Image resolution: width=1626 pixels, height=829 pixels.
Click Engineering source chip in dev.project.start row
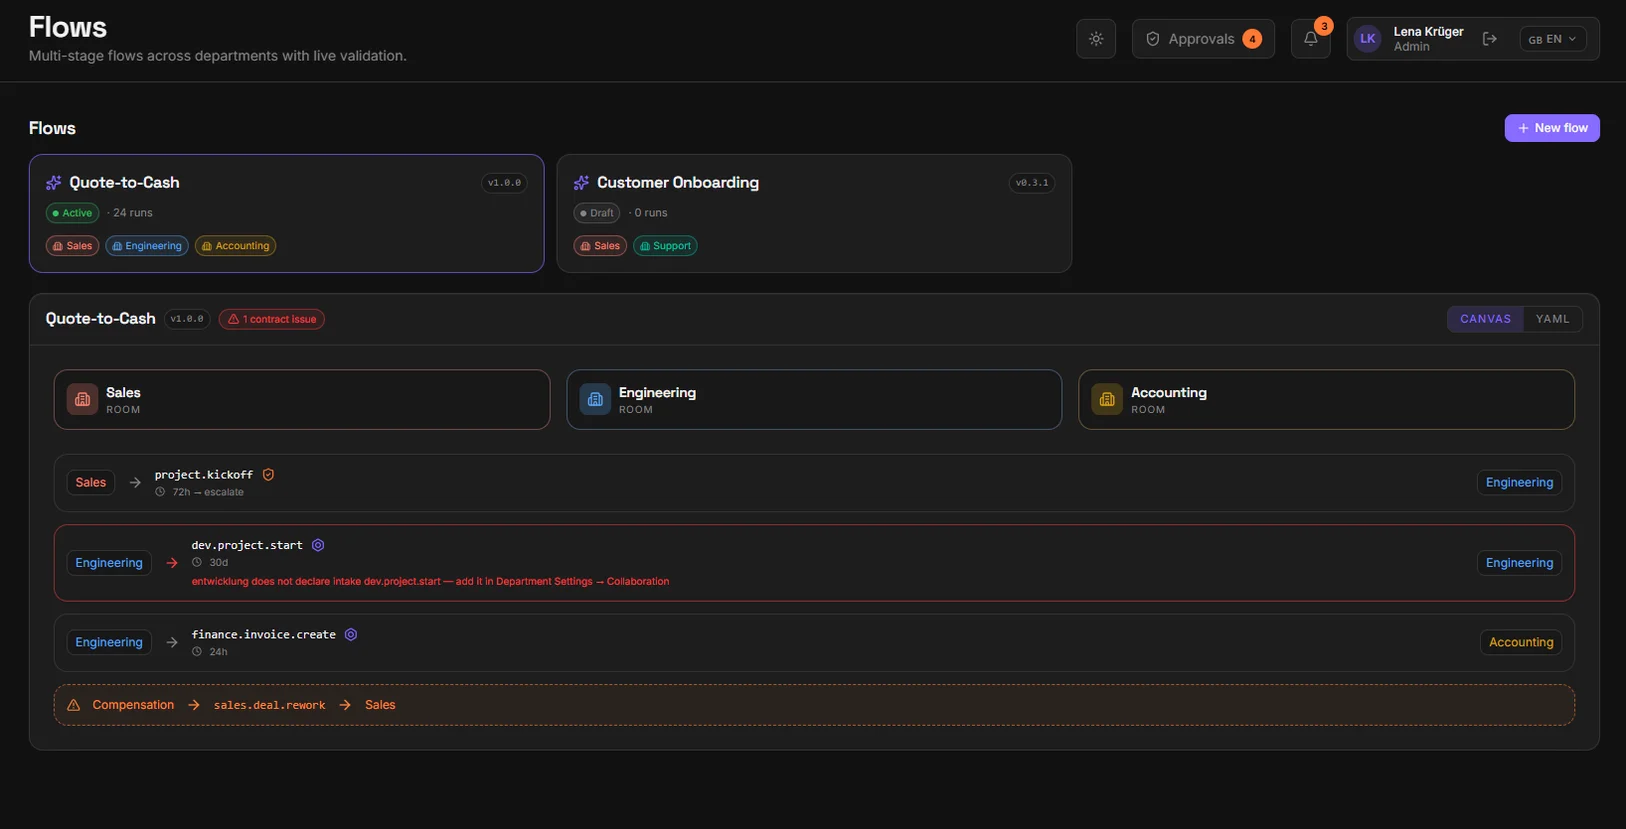point(109,563)
